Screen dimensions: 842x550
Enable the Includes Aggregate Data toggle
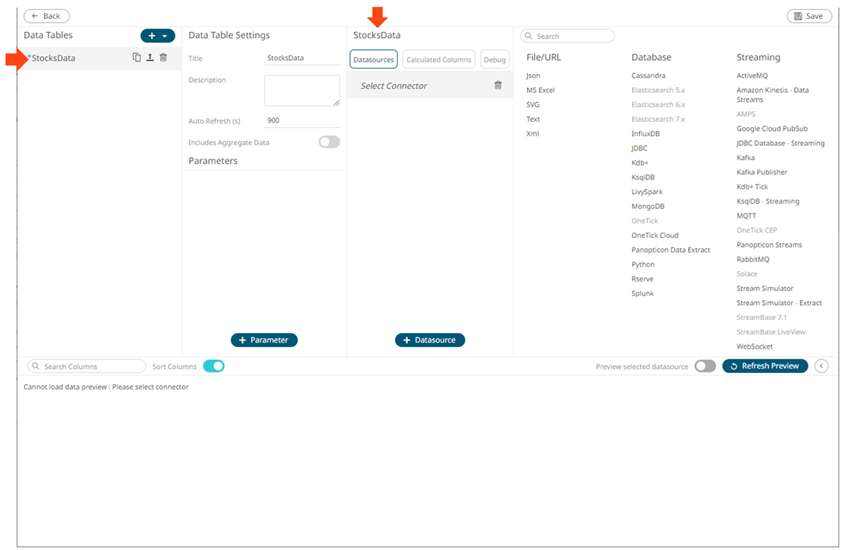point(329,142)
